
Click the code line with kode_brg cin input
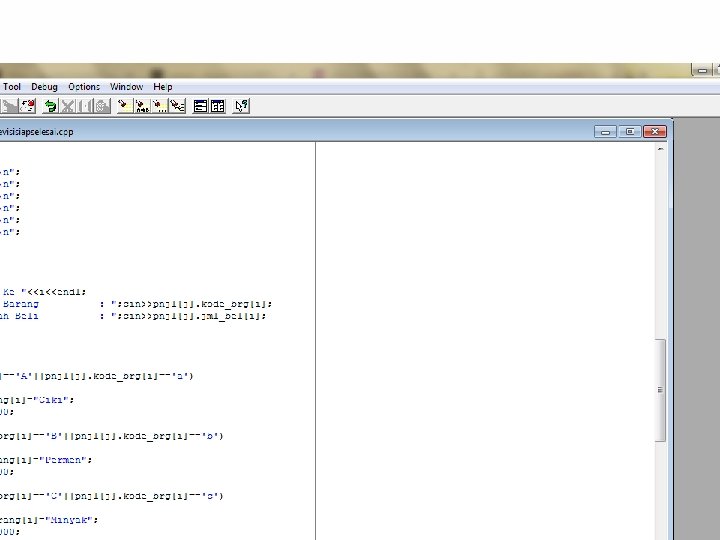click(136, 304)
